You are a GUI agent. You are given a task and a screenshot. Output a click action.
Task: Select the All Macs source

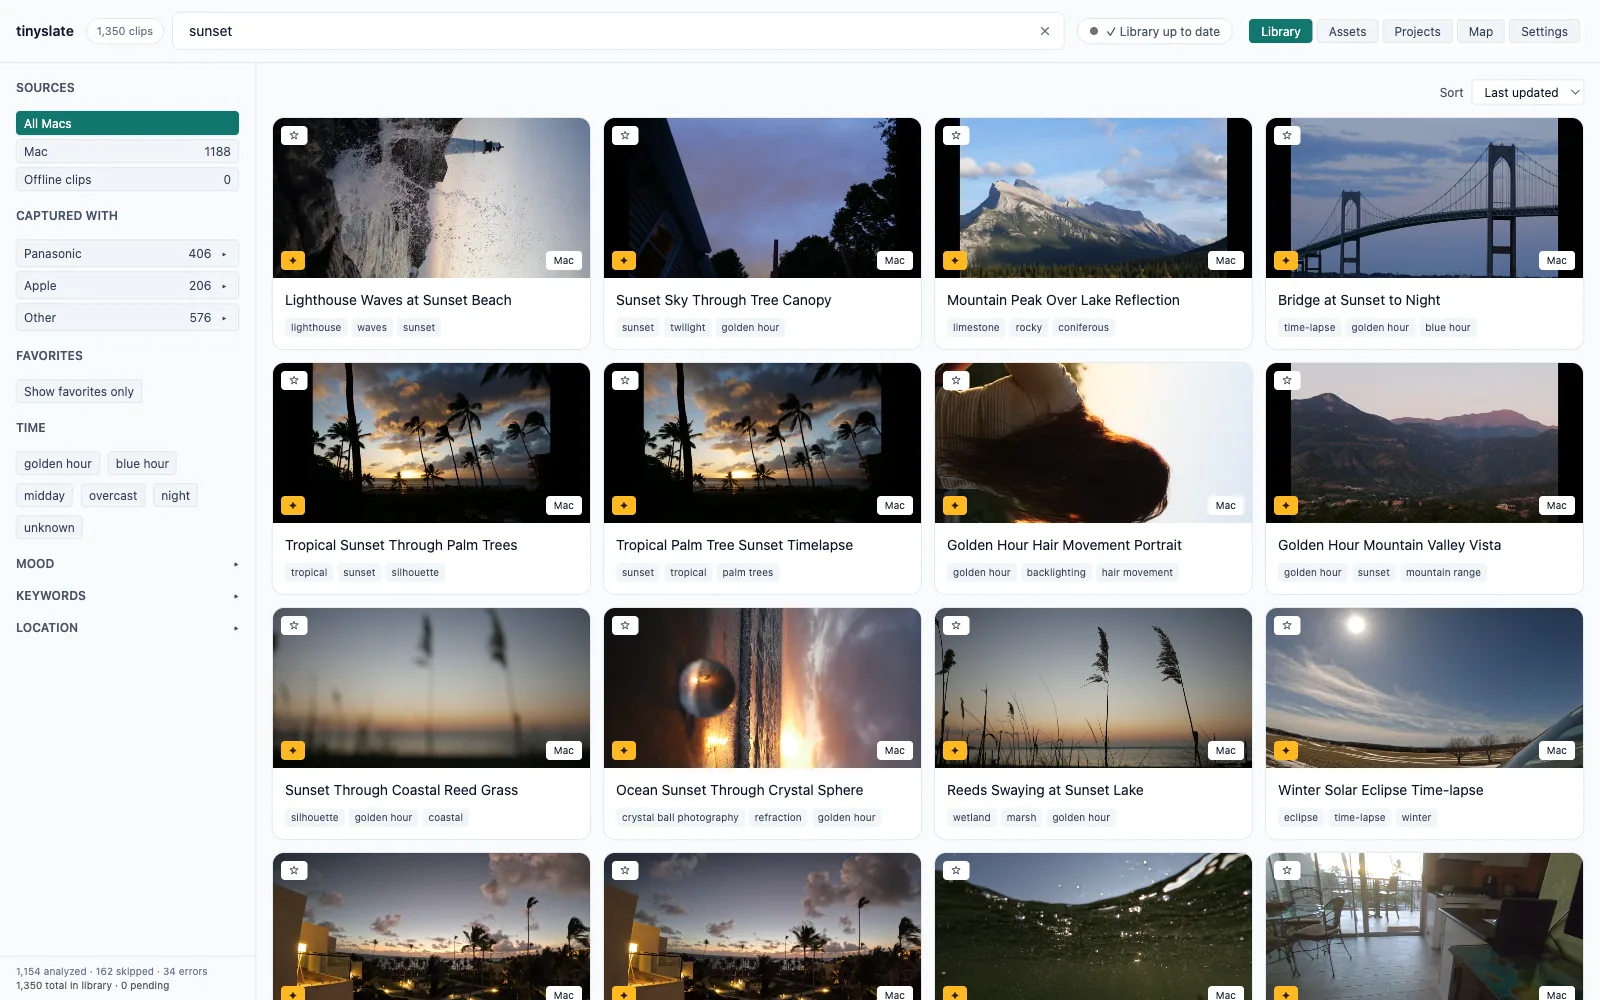pos(127,123)
